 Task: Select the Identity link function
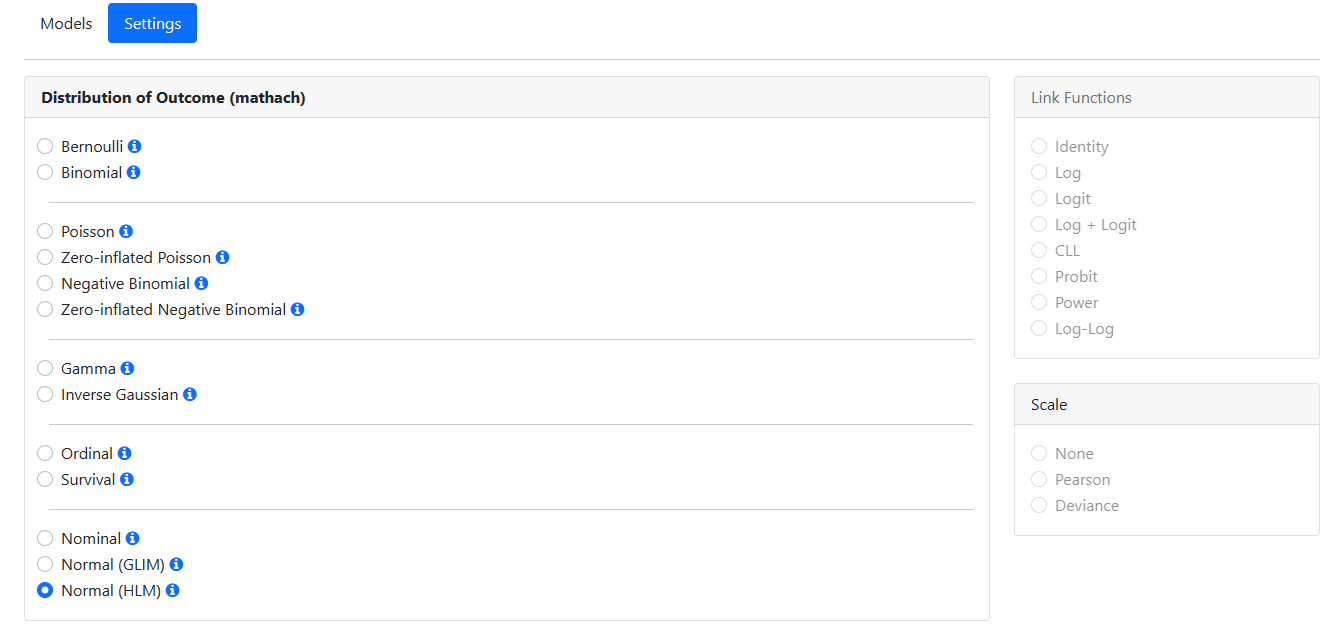(1039, 147)
